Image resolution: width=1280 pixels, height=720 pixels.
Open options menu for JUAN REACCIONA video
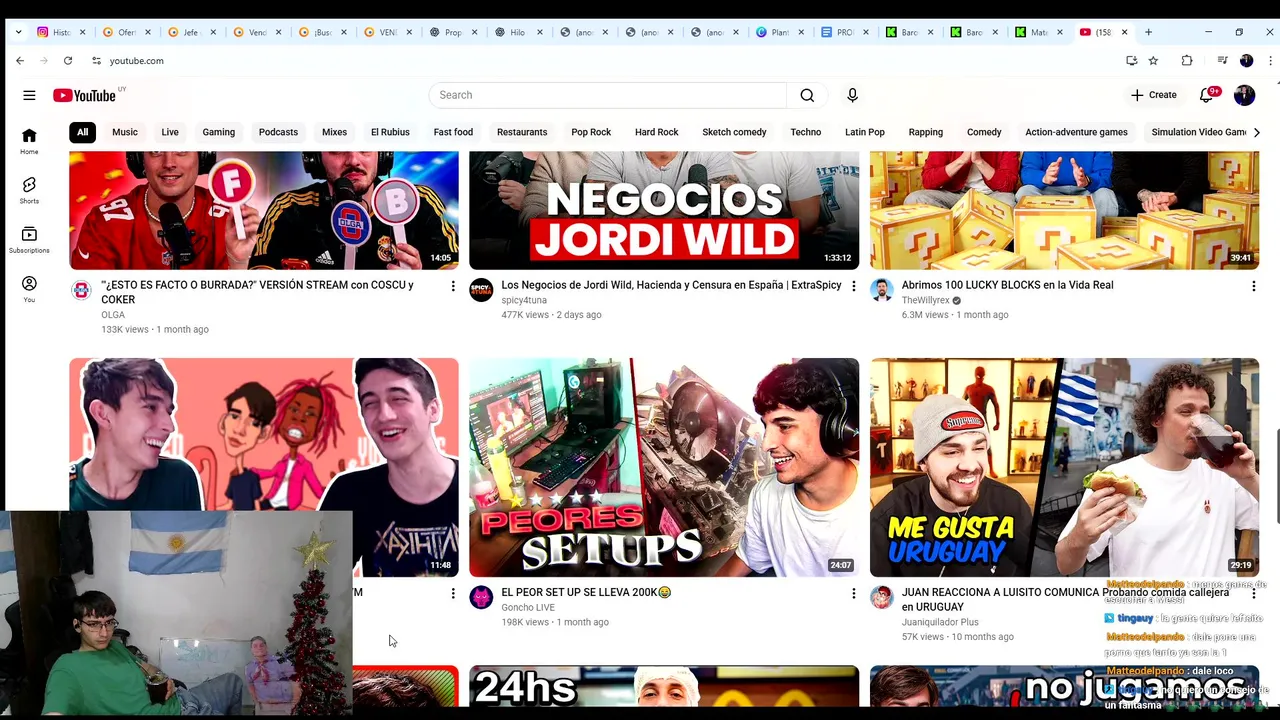1253,594
